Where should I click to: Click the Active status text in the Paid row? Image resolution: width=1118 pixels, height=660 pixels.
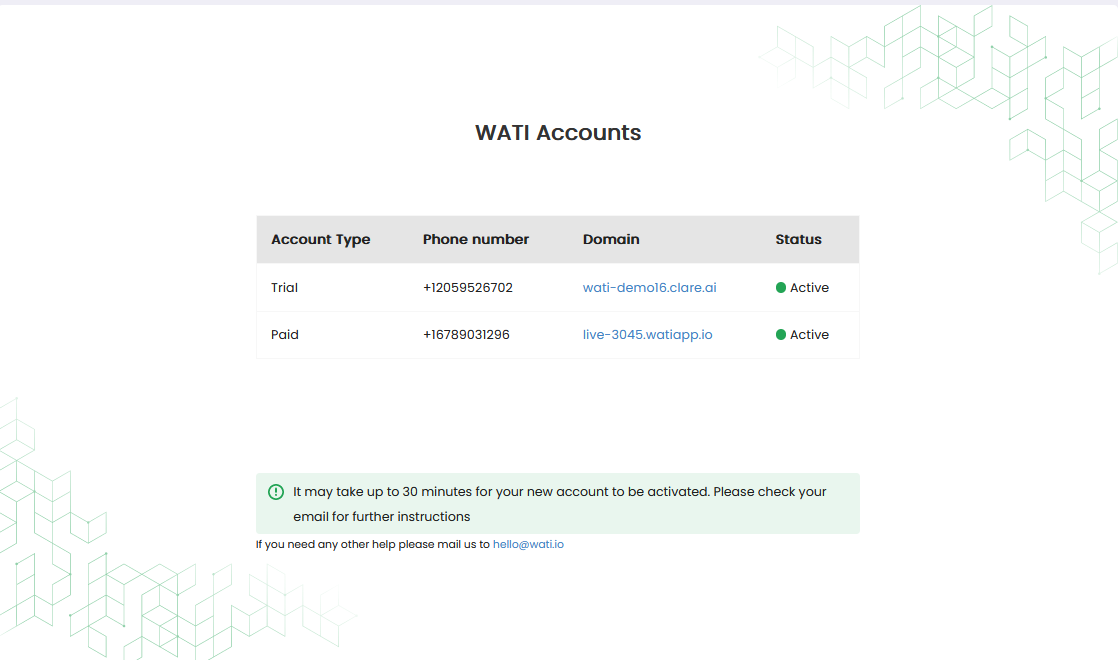[809, 334]
